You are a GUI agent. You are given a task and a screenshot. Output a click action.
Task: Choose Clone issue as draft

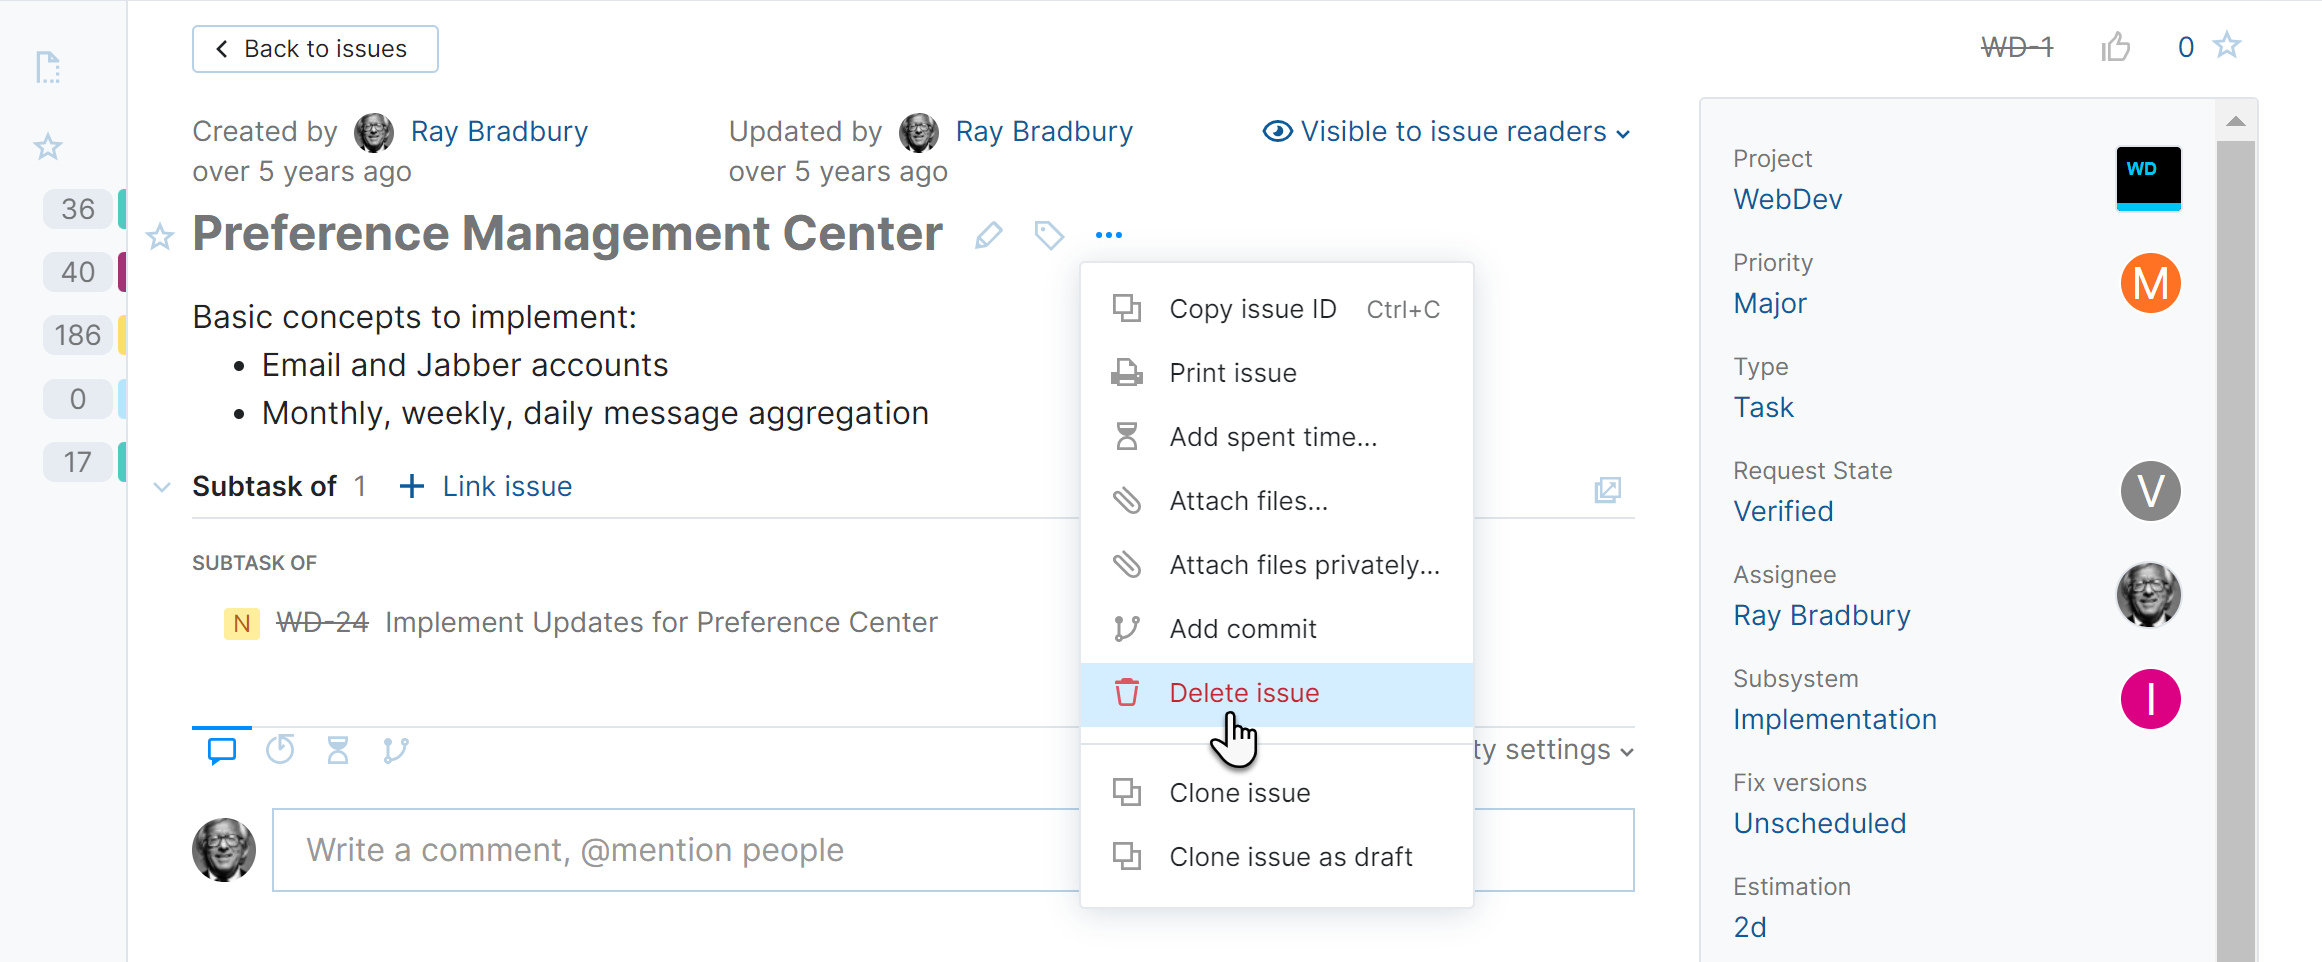[1290, 857]
